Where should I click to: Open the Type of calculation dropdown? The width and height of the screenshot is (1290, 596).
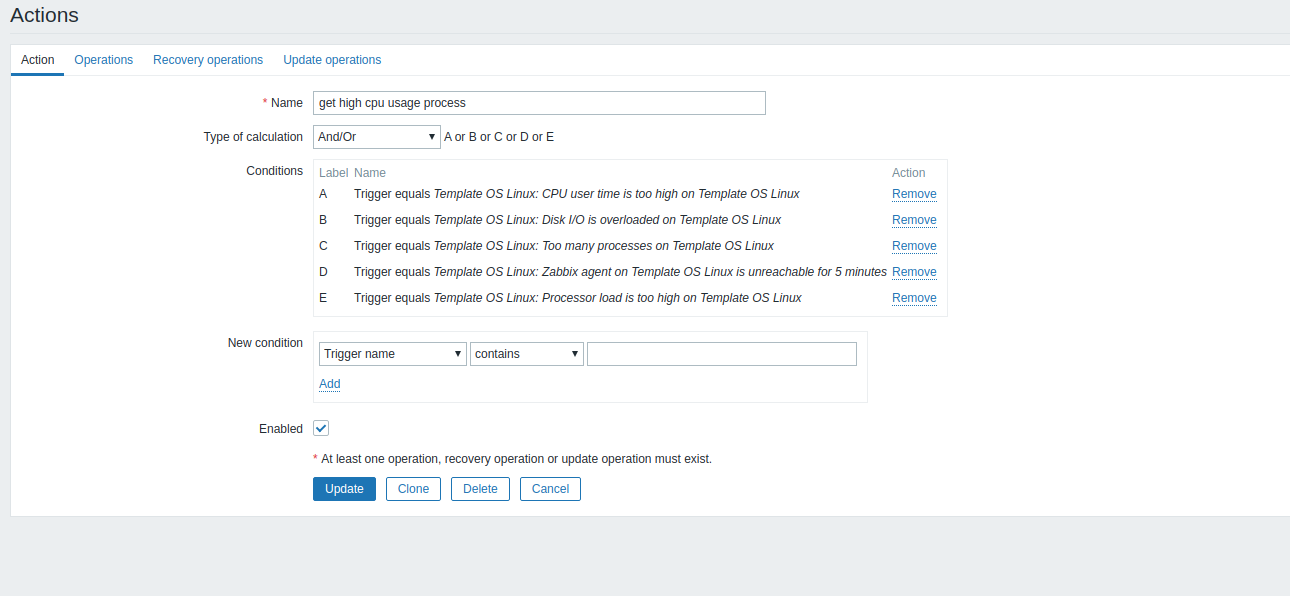[376, 137]
